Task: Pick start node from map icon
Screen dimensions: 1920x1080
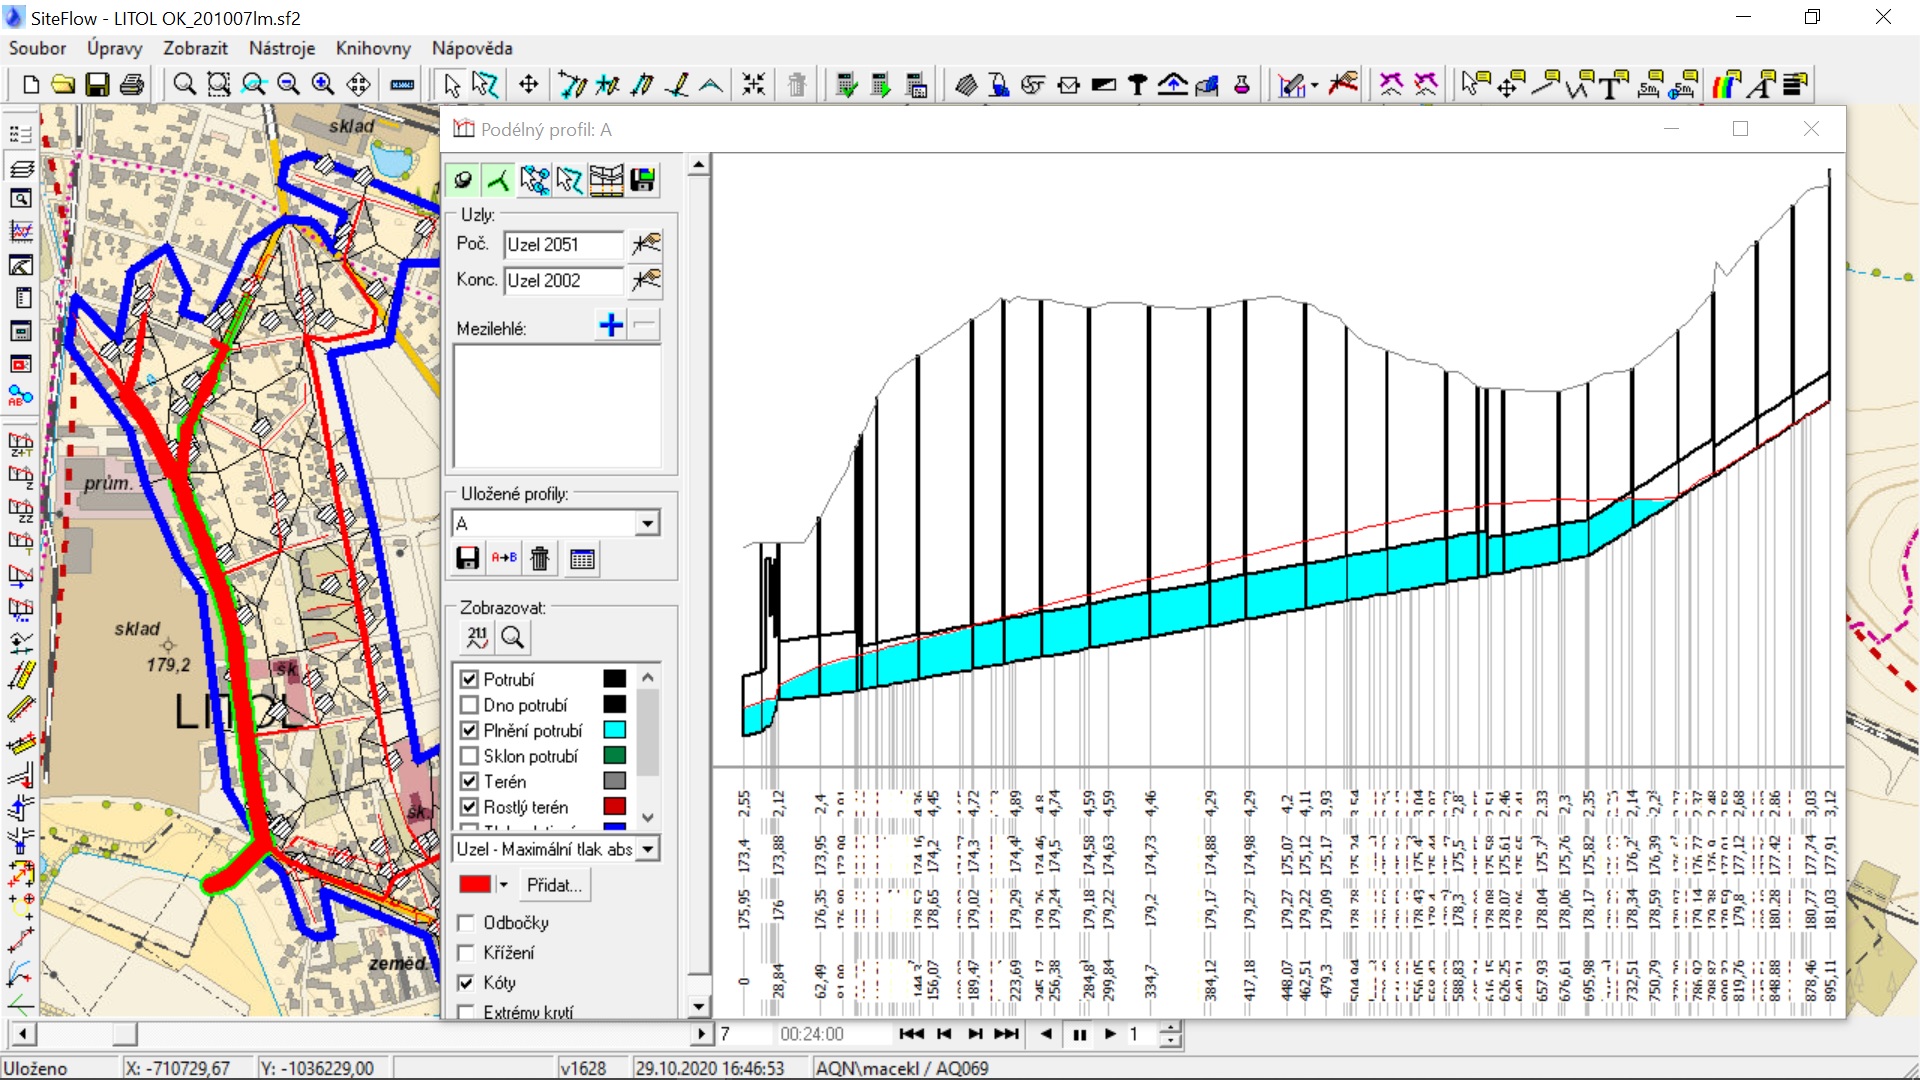Action: point(647,244)
